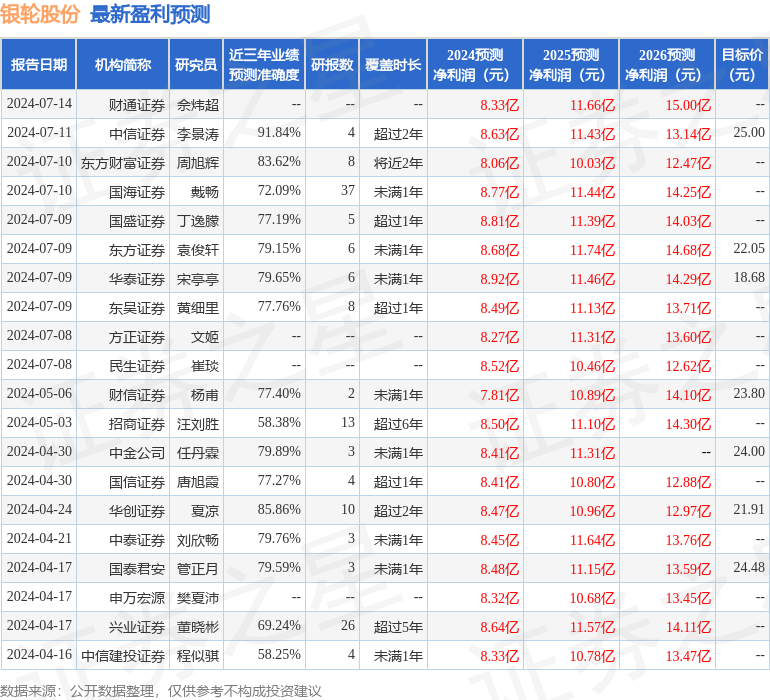Click researcher name 任丹霖

pyautogui.click(x=198, y=453)
